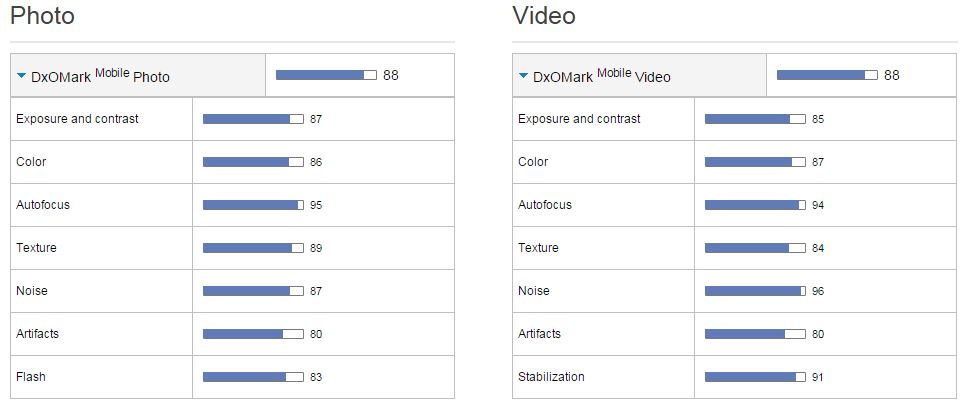Click the Video section heading
This screenshot has height=403, width=963.
544,16
